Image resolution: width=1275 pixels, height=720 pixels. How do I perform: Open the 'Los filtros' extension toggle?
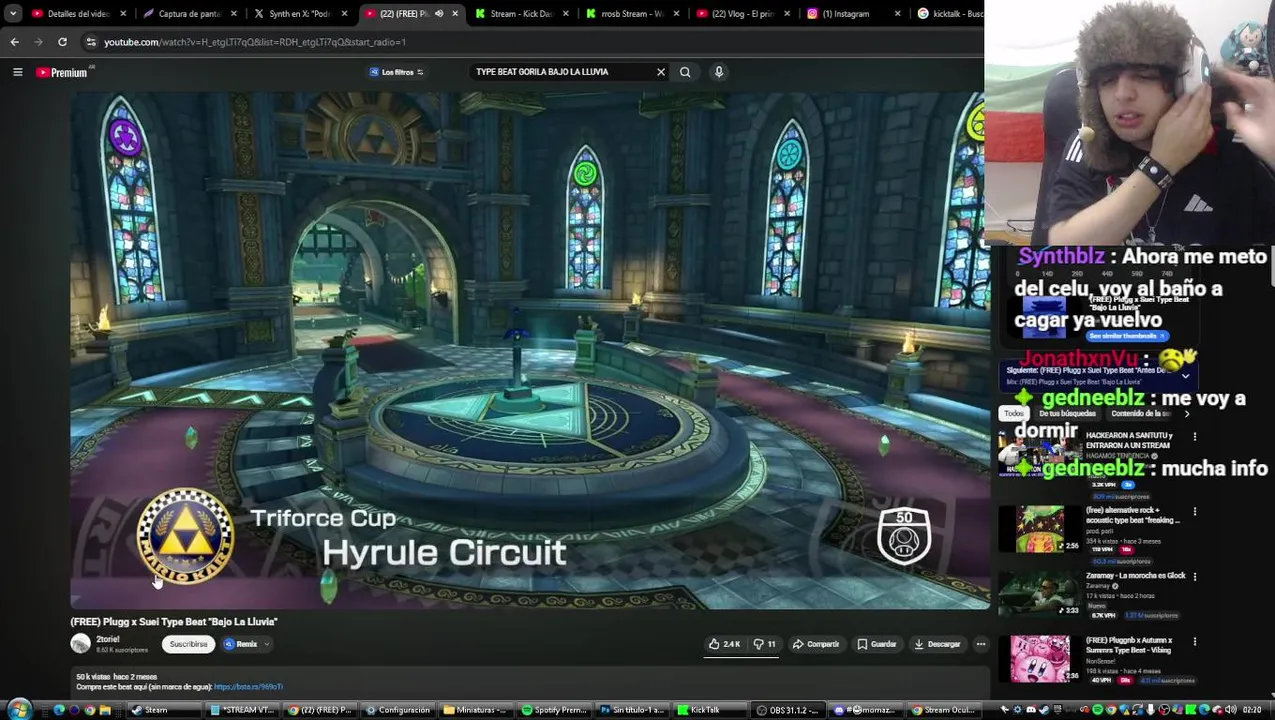(397, 72)
